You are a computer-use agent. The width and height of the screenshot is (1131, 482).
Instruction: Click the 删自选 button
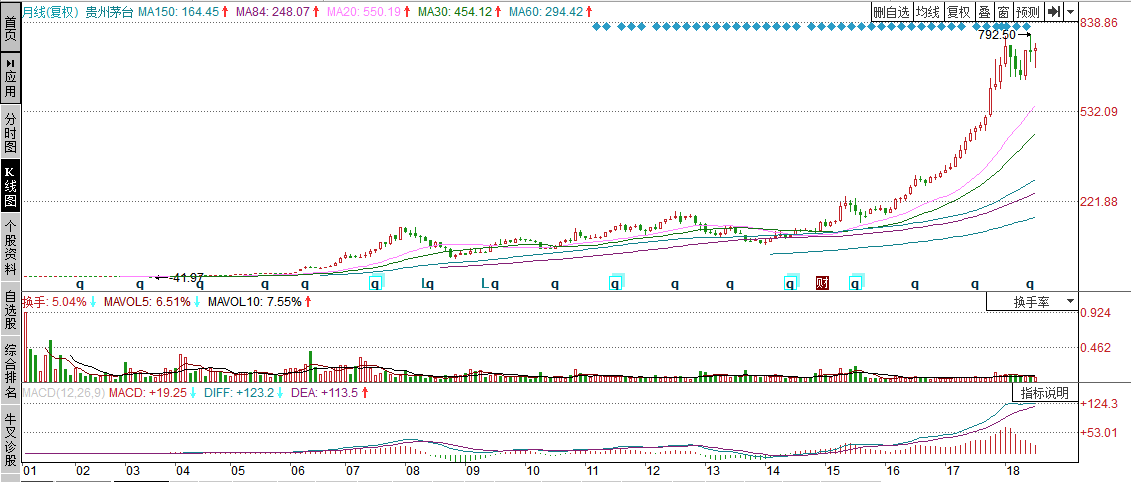(x=891, y=12)
